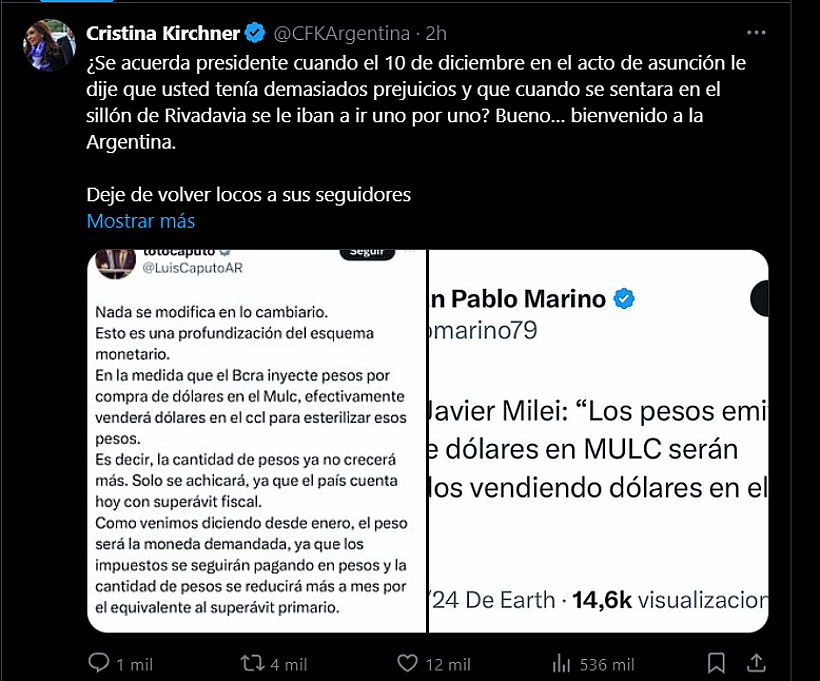
Task: Repost the tweet via retweet icon
Action: pos(252,663)
